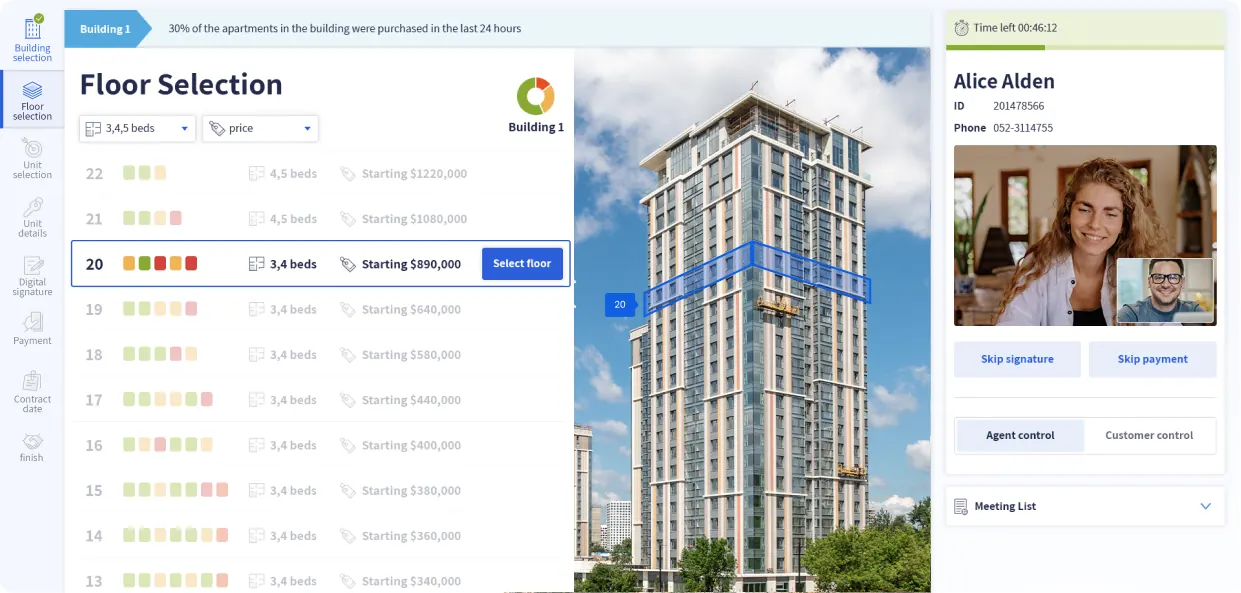Click the Alice Alden name heading
Image resolution: width=1241 pixels, height=593 pixels.
[1004, 82]
